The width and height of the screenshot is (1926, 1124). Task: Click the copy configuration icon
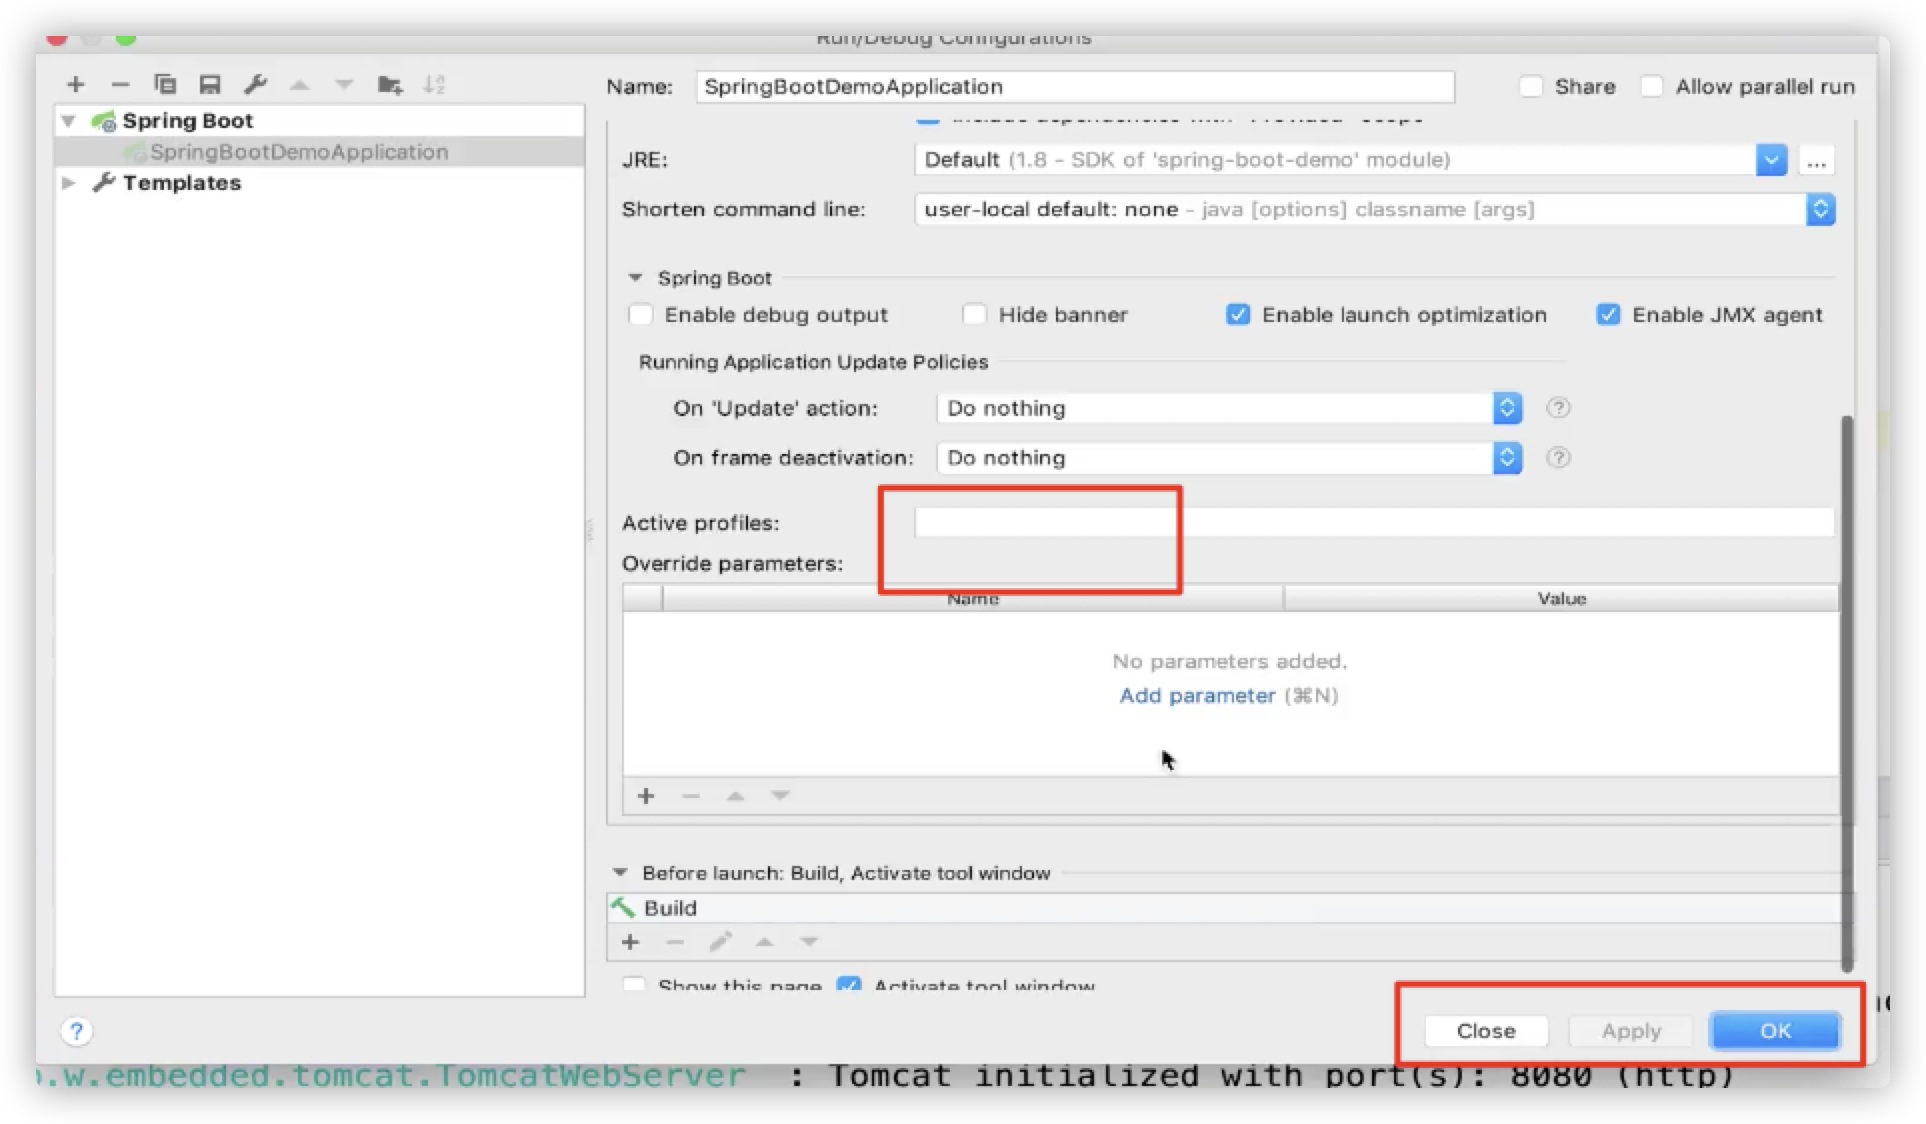tap(165, 85)
